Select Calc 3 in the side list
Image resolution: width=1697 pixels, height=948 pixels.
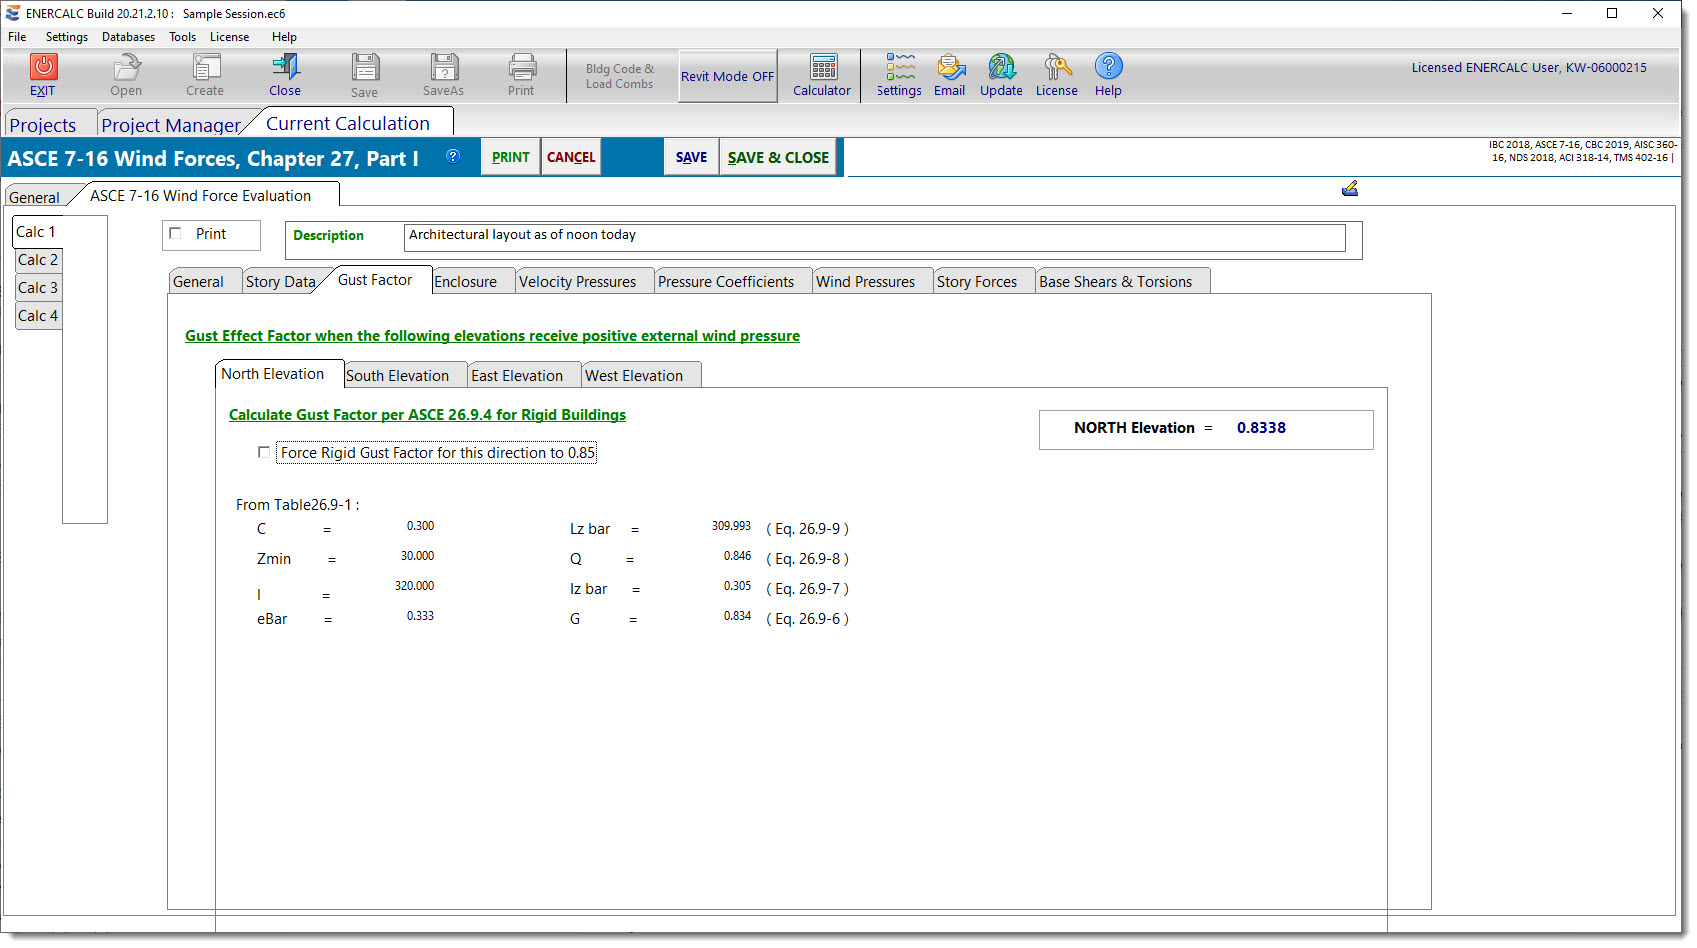(38, 288)
